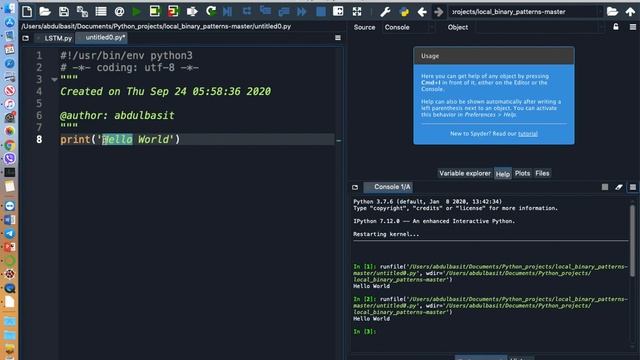Open the editor pane options menu
Image resolution: width=640 pixels, height=360 pixels.
(x=338, y=38)
